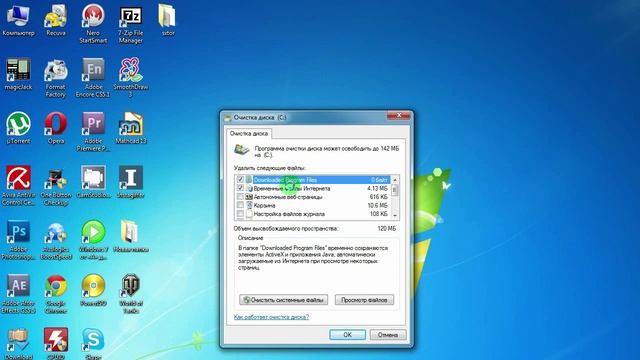This screenshot has height=360, width=640.
Task: Open the Компьютер desktop icon
Action: coord(18,20)
